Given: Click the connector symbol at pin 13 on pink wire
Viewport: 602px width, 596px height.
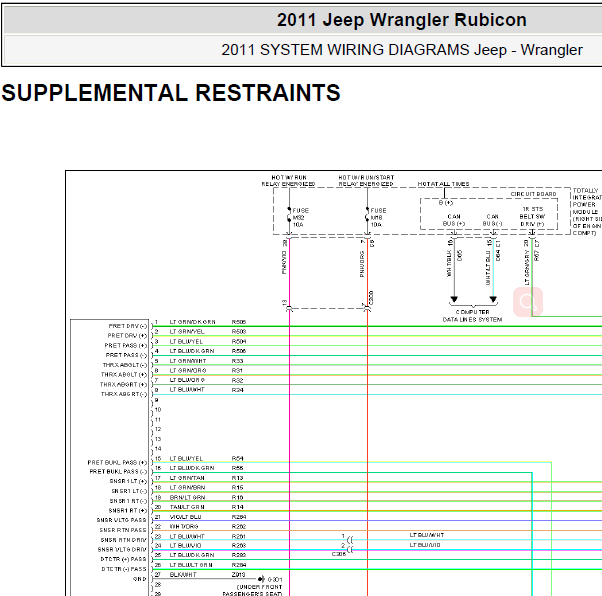Looking at the screenshot, I should [x=289, y=308].
